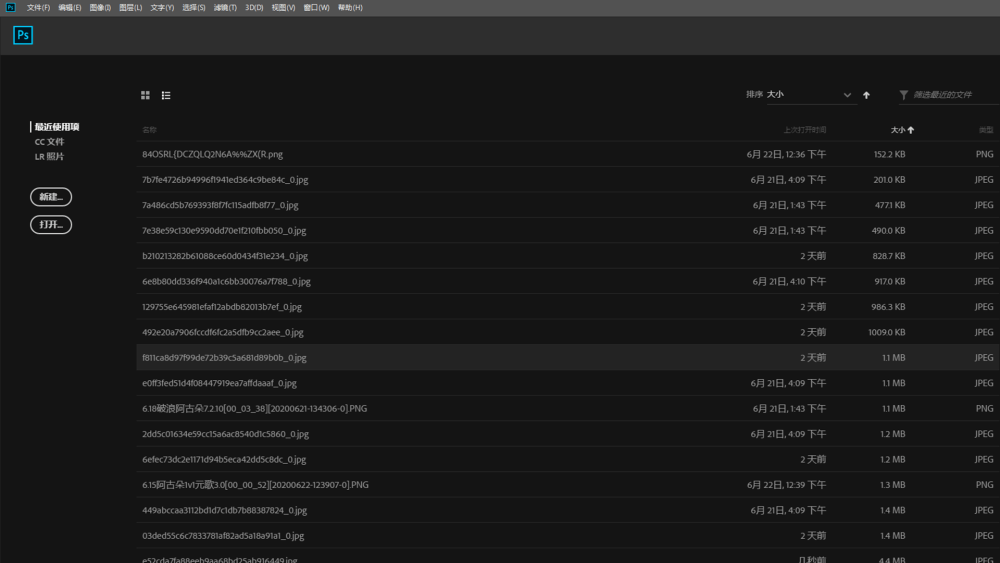
Task: Click the filter funnel icon
Action: click(x=904, y=95)
